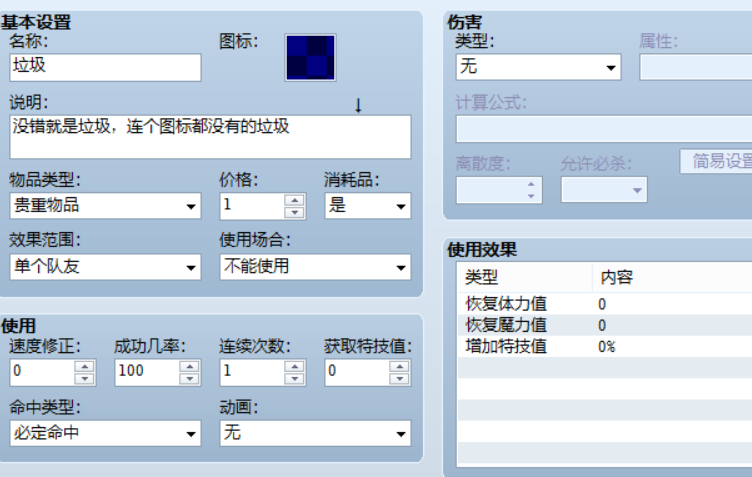
Task: Expand the 命中类型 dropdown
Action: pyautogui.click(x=105, y=433)
